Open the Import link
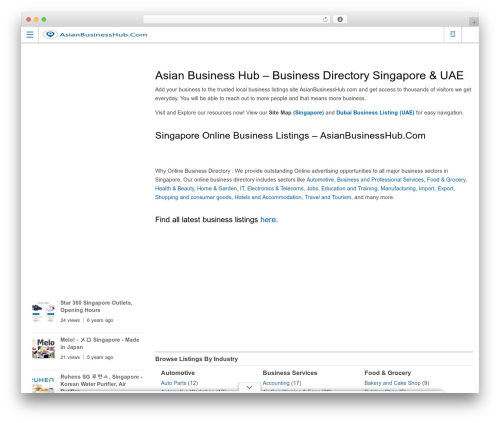The height and width of the screenshot is (423, 500). tap(427, 189)
